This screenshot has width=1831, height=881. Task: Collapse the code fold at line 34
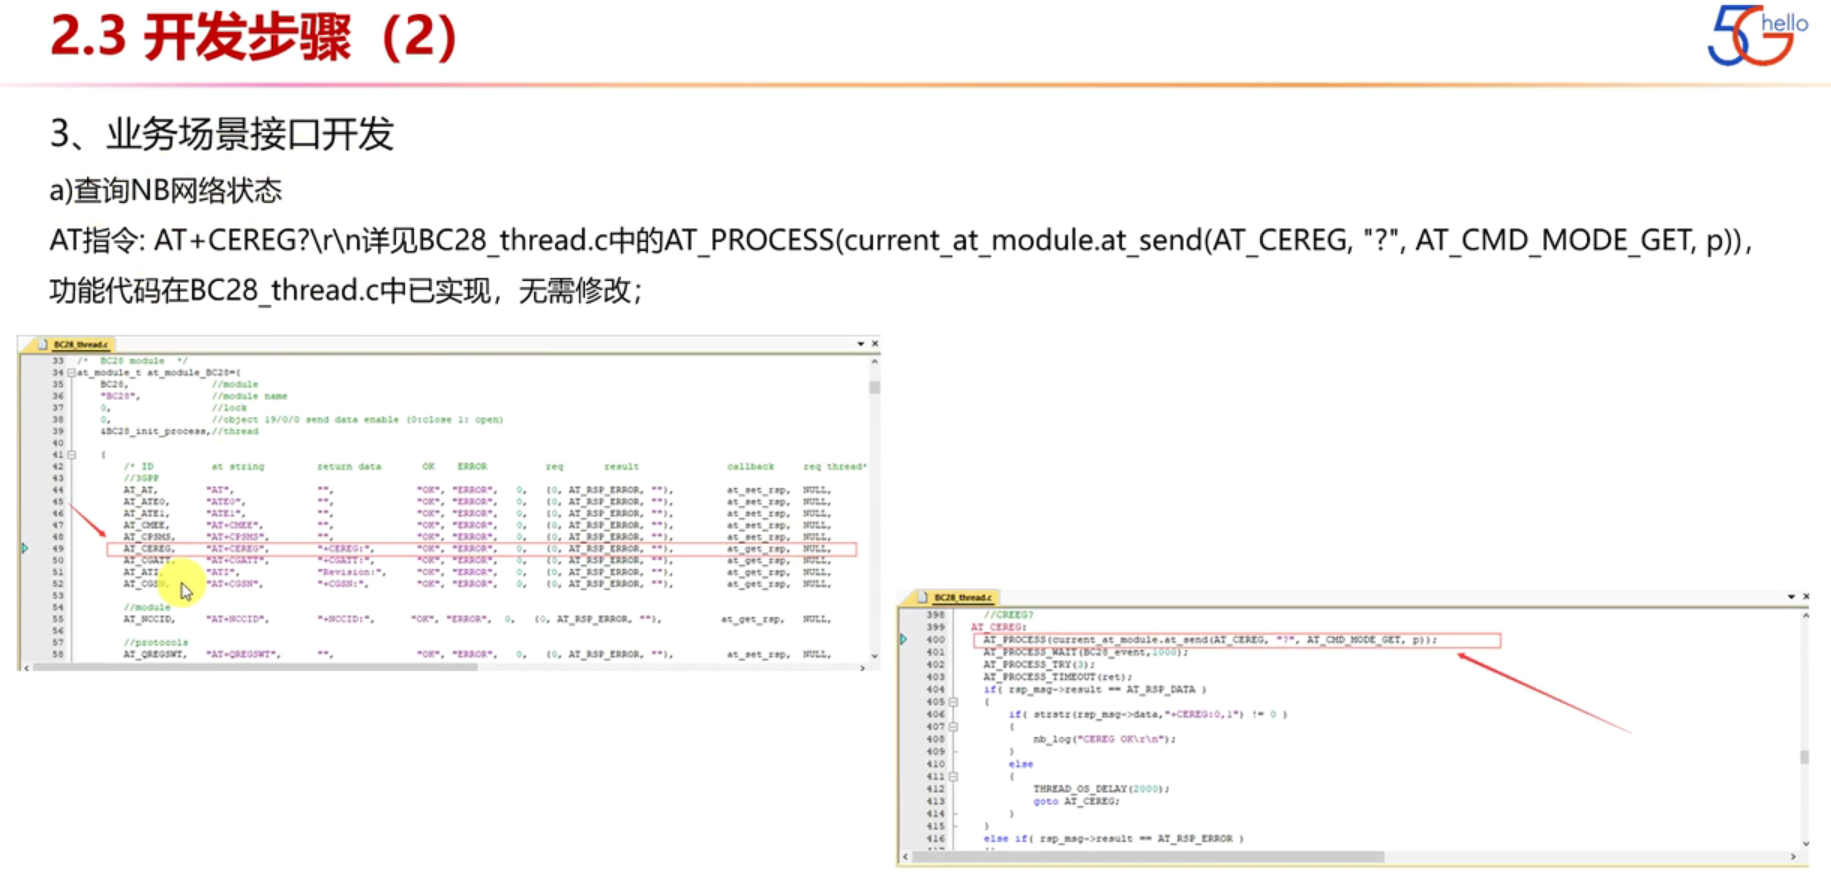(71, 373)
